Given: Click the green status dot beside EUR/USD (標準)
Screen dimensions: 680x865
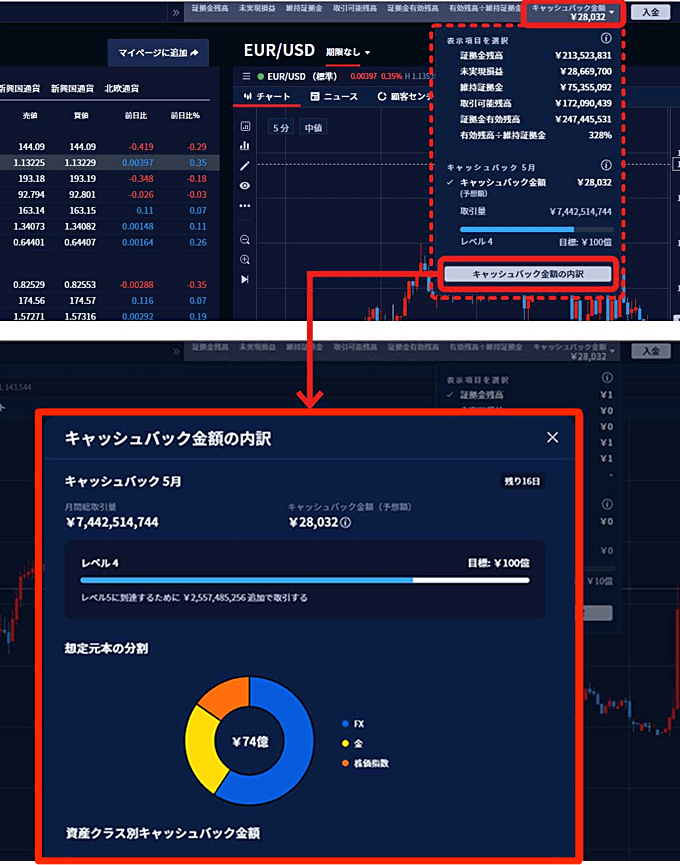Looking at the screenshot, I should 261,76.
